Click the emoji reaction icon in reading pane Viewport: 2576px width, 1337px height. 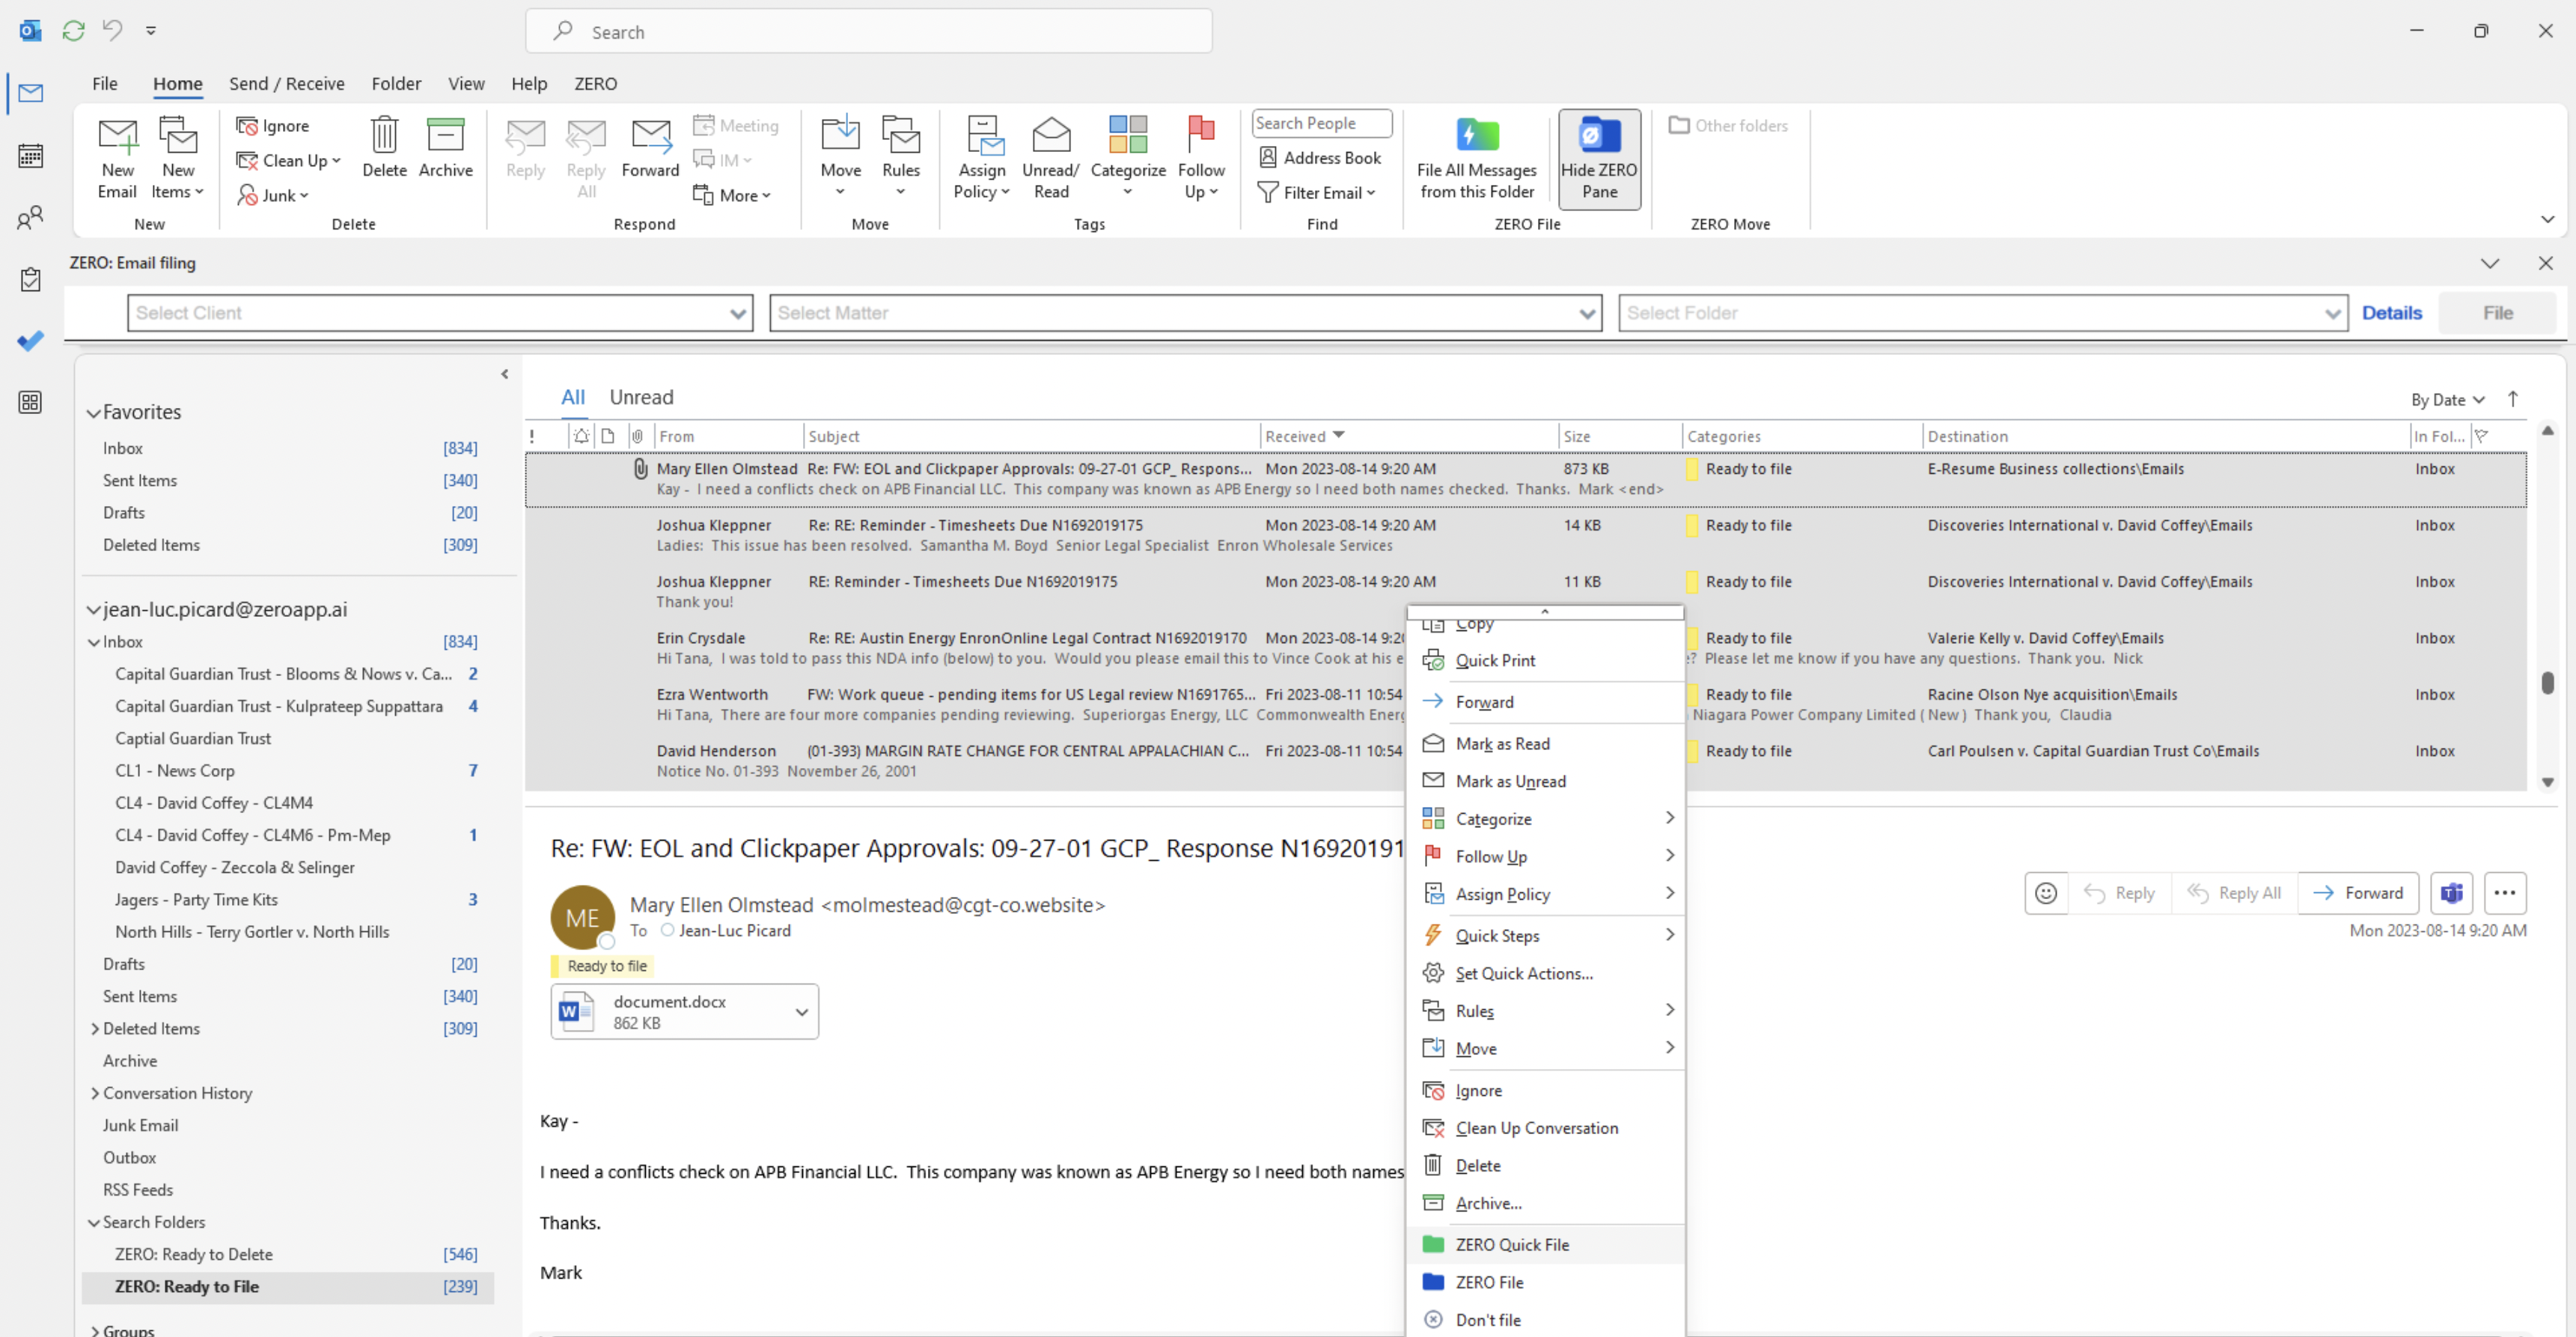point(2046,893)
